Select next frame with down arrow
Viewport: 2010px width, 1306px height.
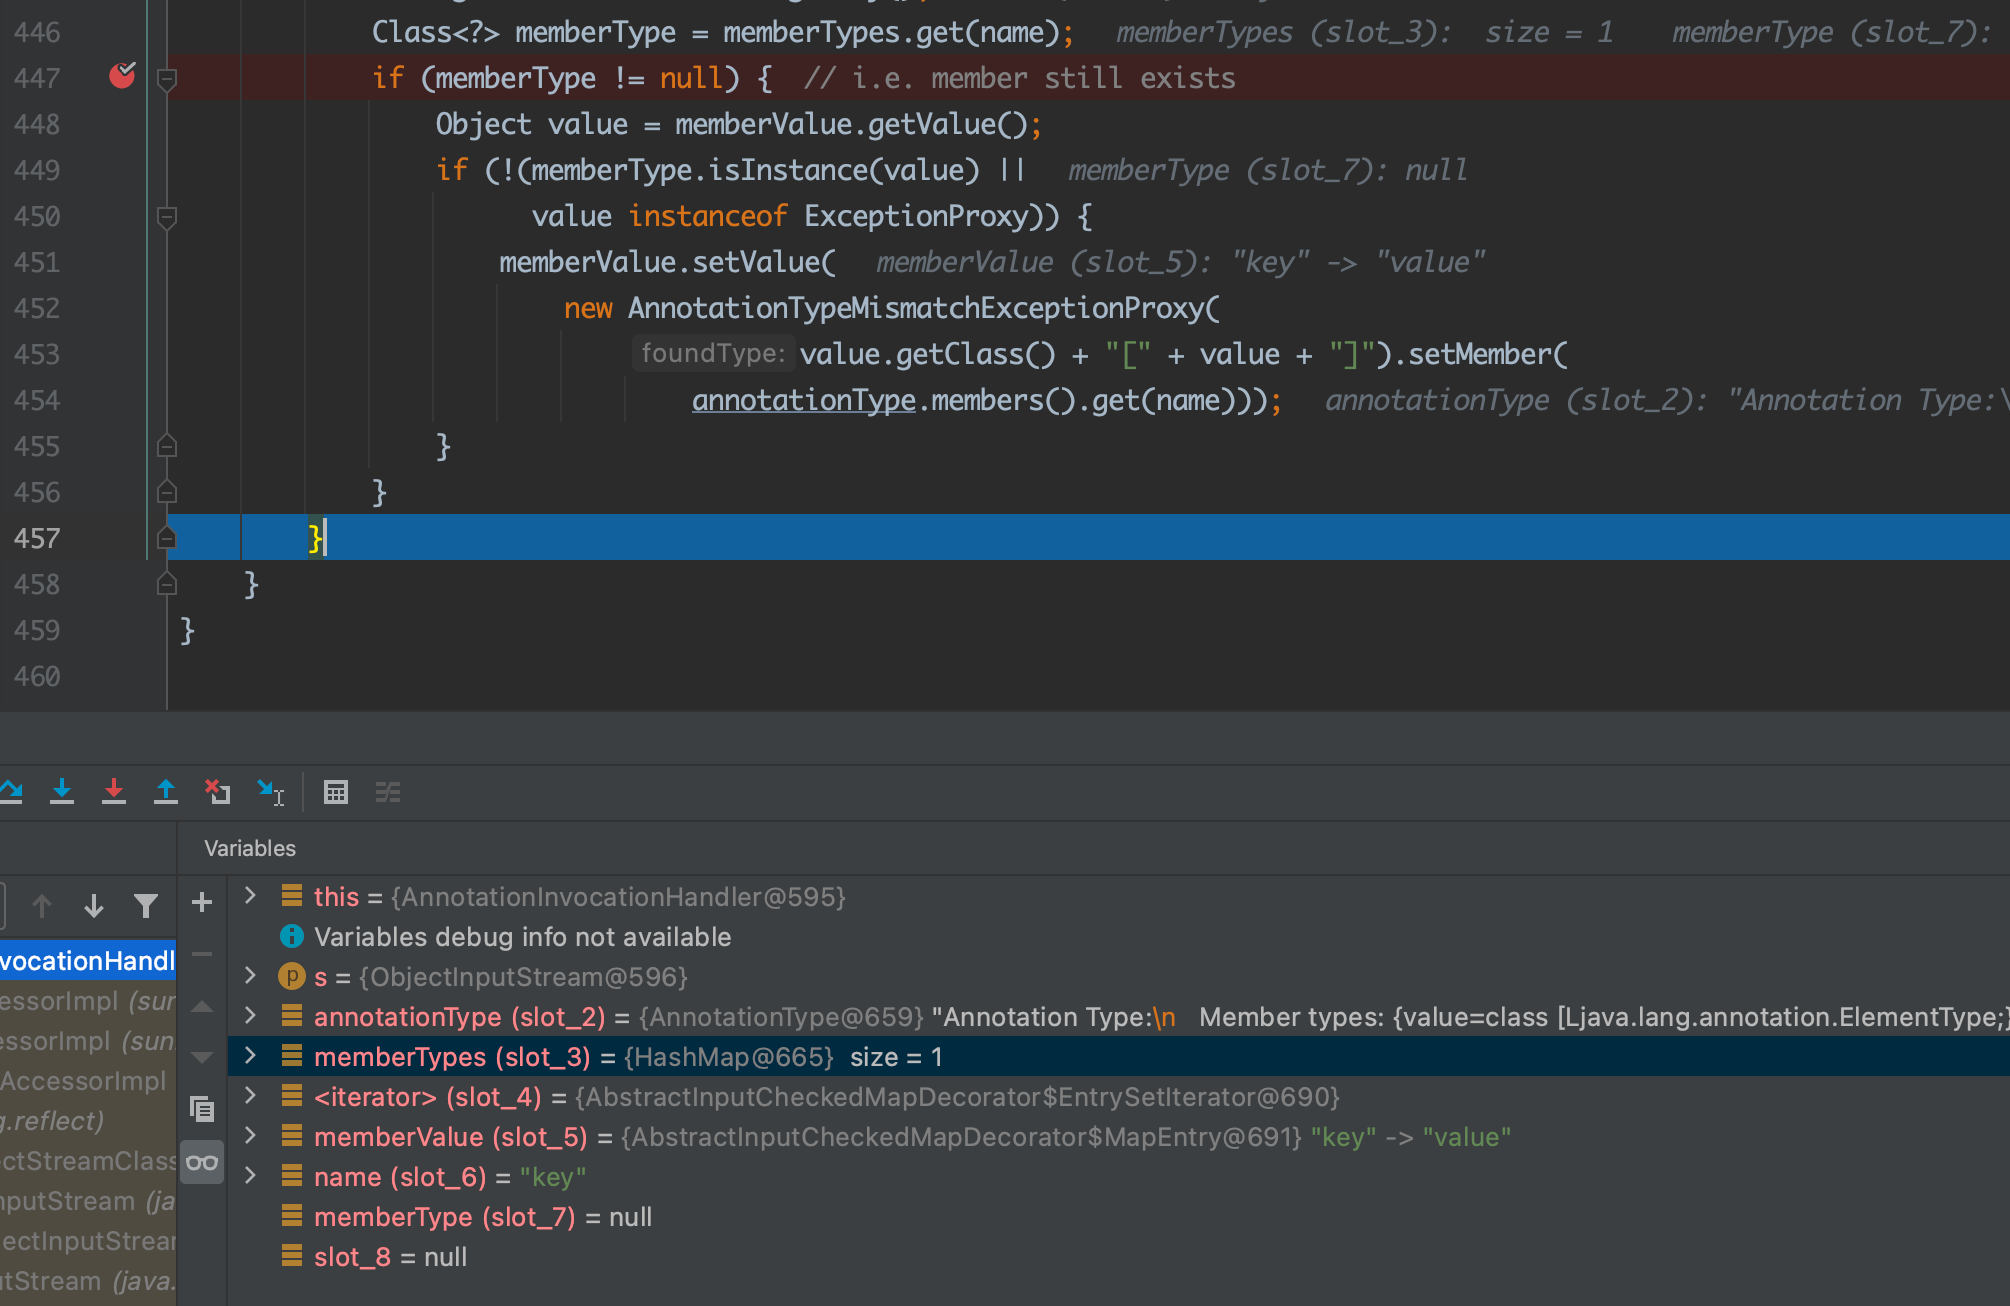pyautogui.click(x=94, y=906)
